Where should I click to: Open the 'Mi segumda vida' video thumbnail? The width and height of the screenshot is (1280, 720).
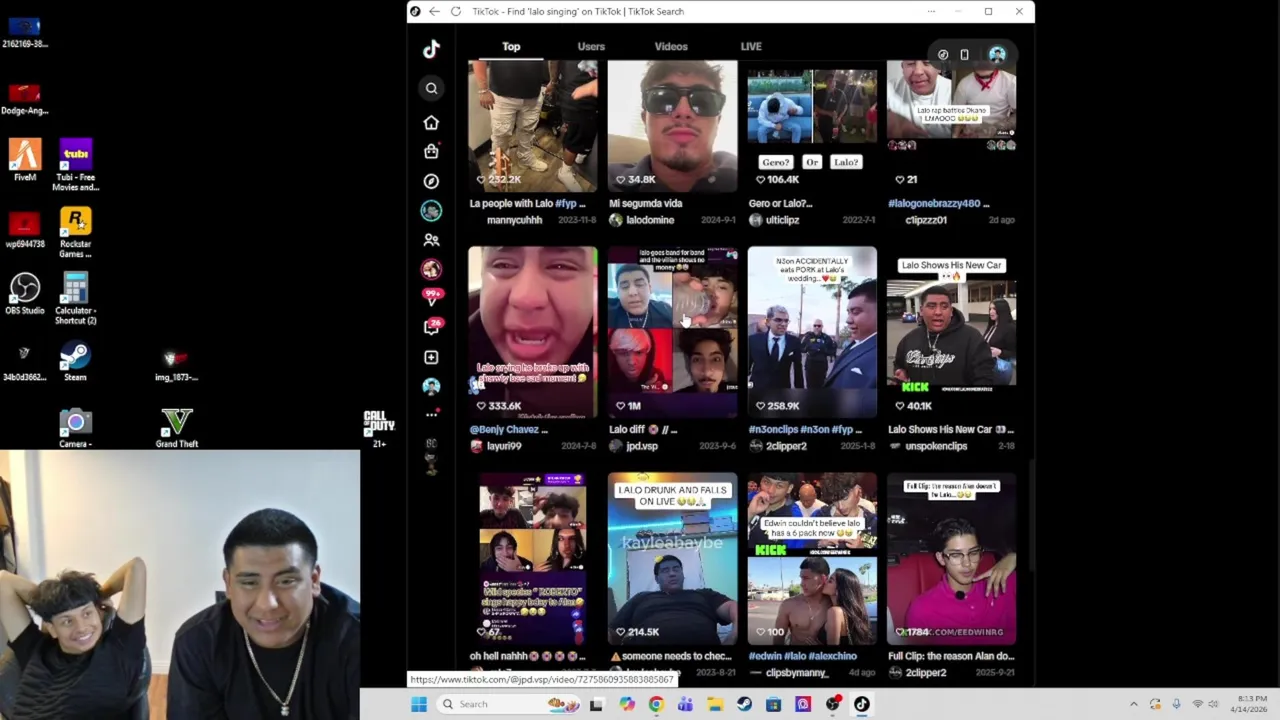click(673, 126)
